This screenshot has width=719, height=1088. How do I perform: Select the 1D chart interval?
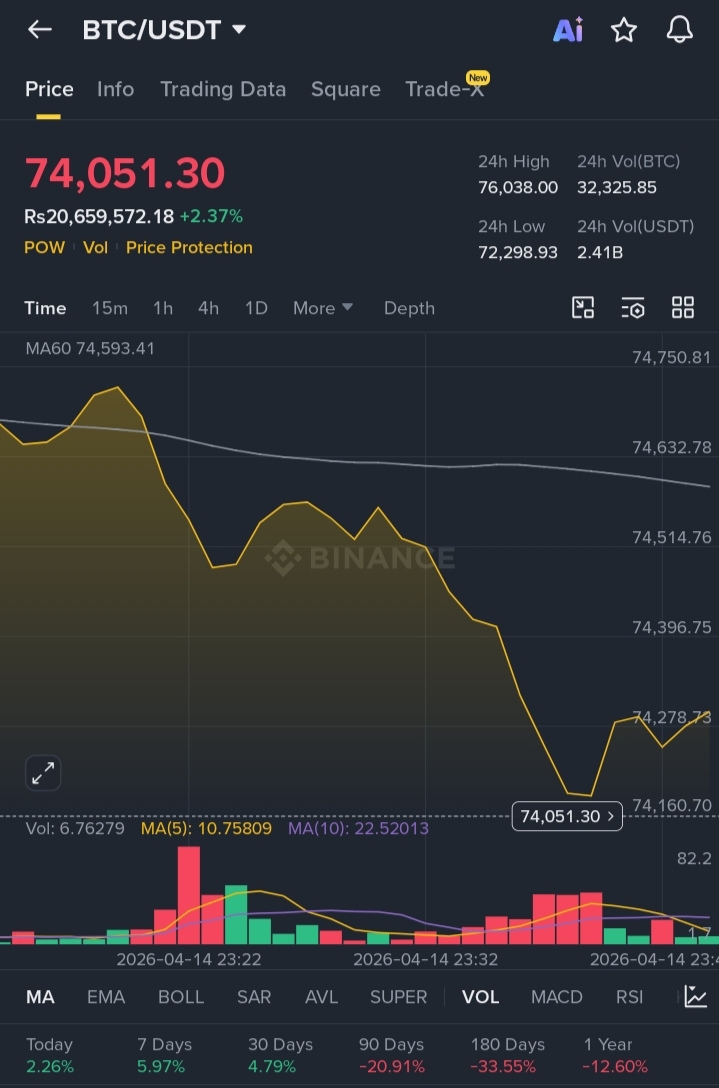[256, 308]
